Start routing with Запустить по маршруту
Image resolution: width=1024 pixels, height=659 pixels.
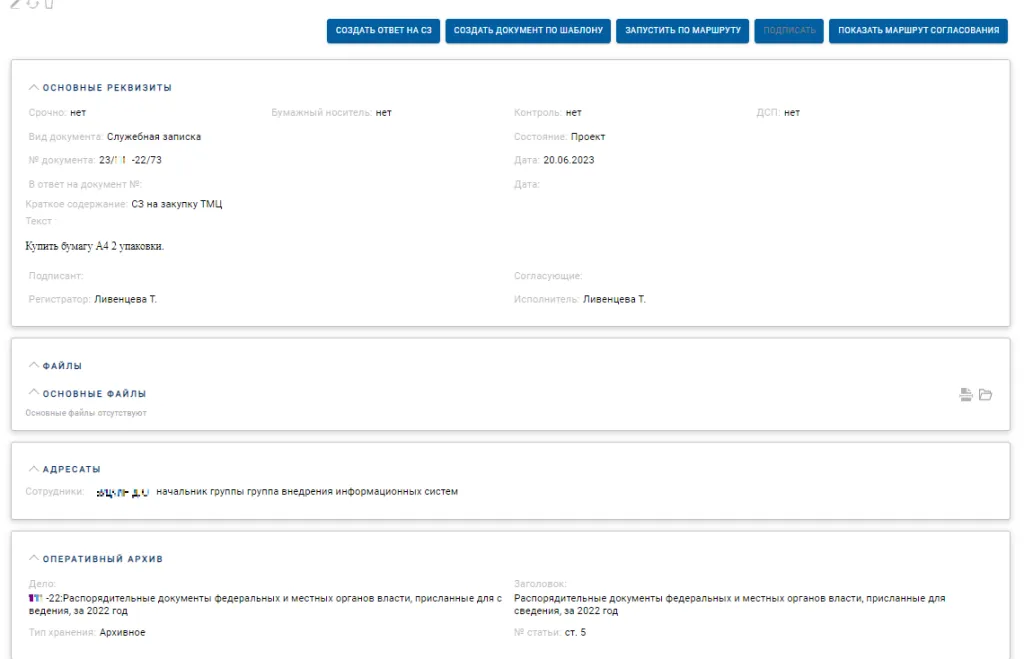[x=683, y=31]
